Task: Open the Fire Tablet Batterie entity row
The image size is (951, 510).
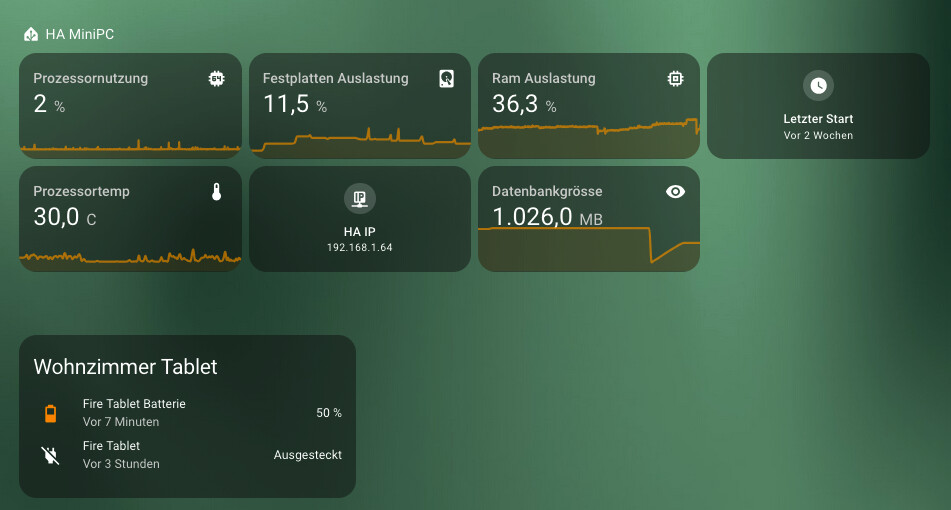Action: [x=187, y=413]
